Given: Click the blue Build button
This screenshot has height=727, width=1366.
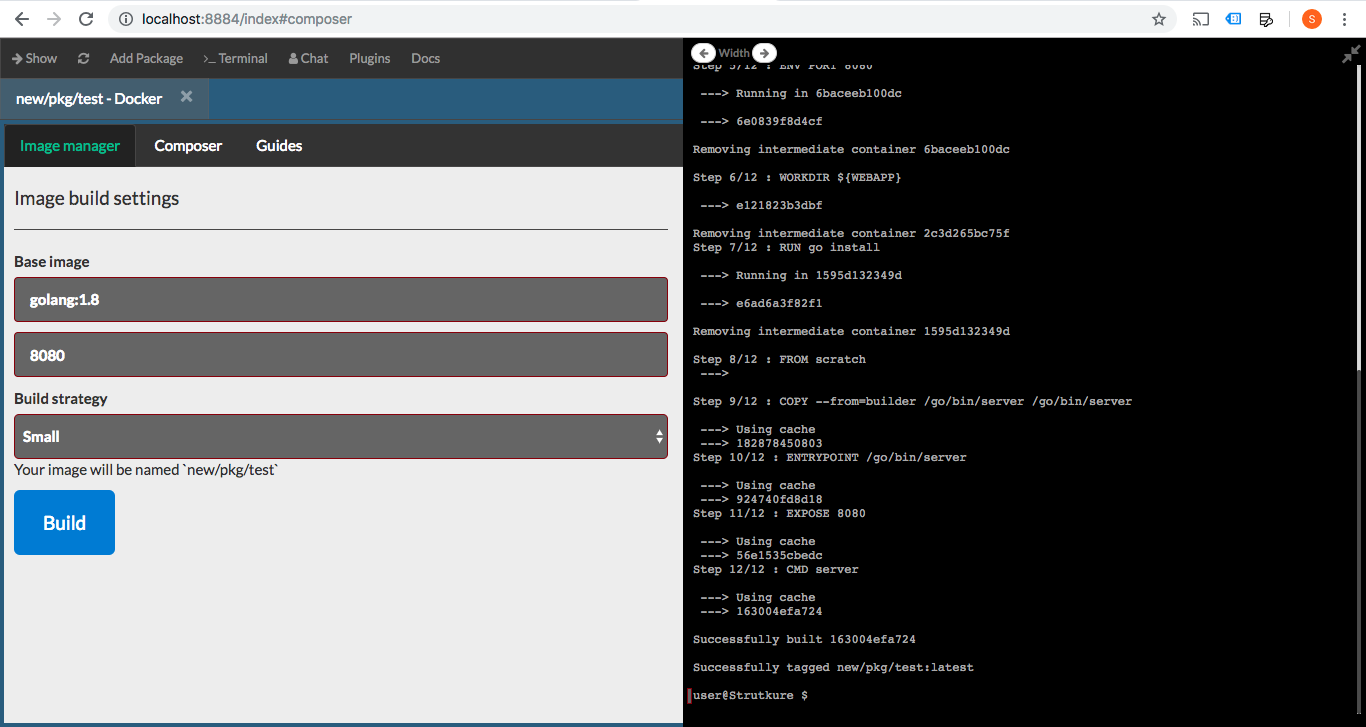Looking at the screenshot, I should 64,522.
